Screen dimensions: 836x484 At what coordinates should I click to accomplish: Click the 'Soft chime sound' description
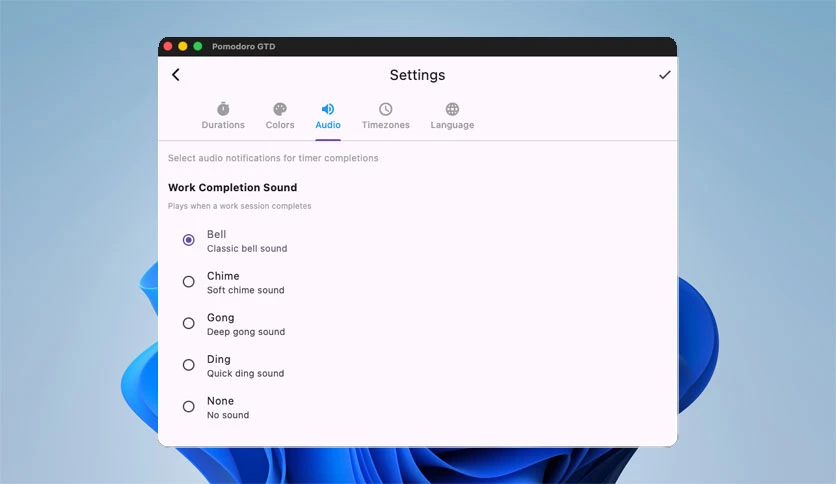click(245, 290)
